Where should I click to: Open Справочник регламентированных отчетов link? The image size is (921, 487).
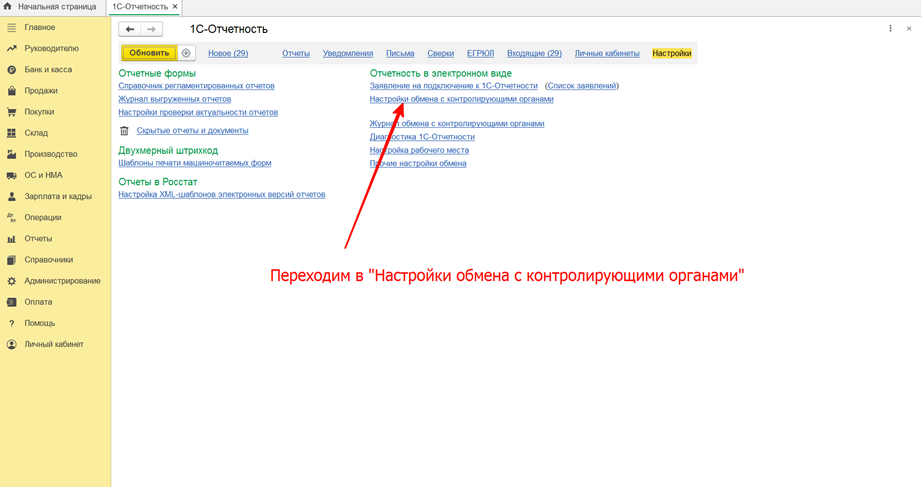pos(196,86)
